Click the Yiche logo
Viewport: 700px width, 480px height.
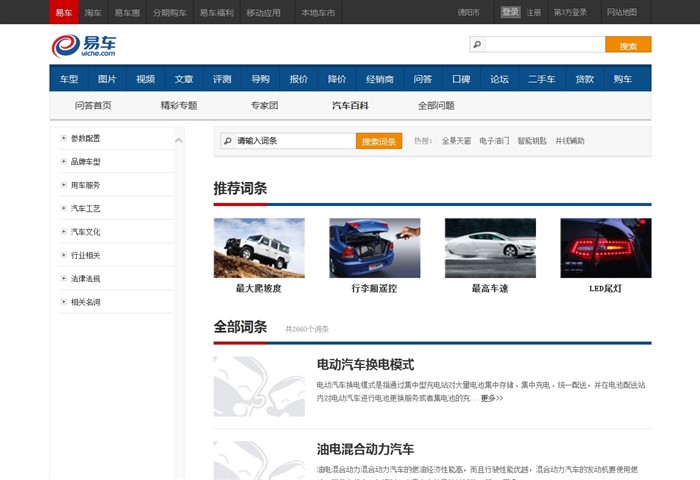[x=84, y=46]
